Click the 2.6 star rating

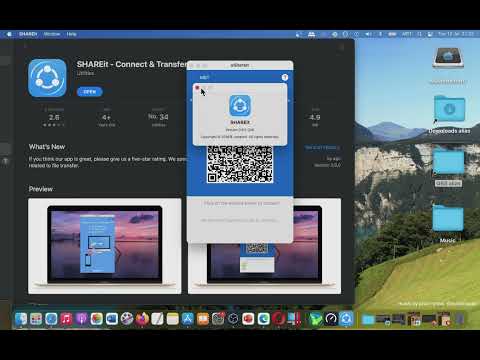[54, 117]
